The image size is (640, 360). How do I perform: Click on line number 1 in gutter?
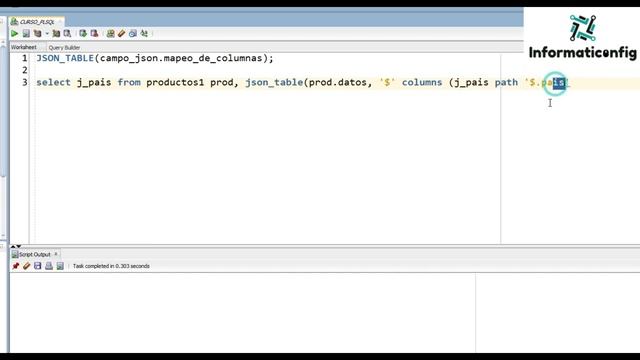tap(24, 58)
